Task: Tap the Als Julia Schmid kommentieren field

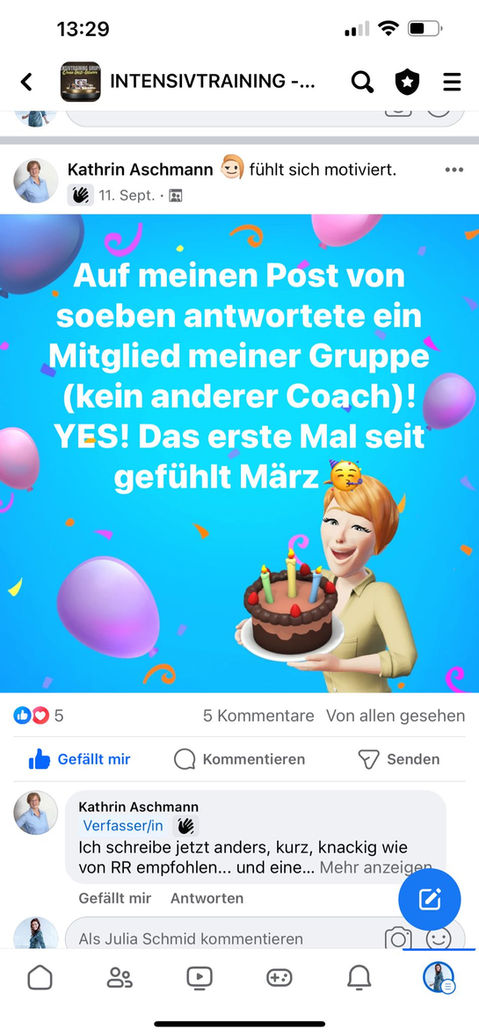Action: tap(225, 938)
